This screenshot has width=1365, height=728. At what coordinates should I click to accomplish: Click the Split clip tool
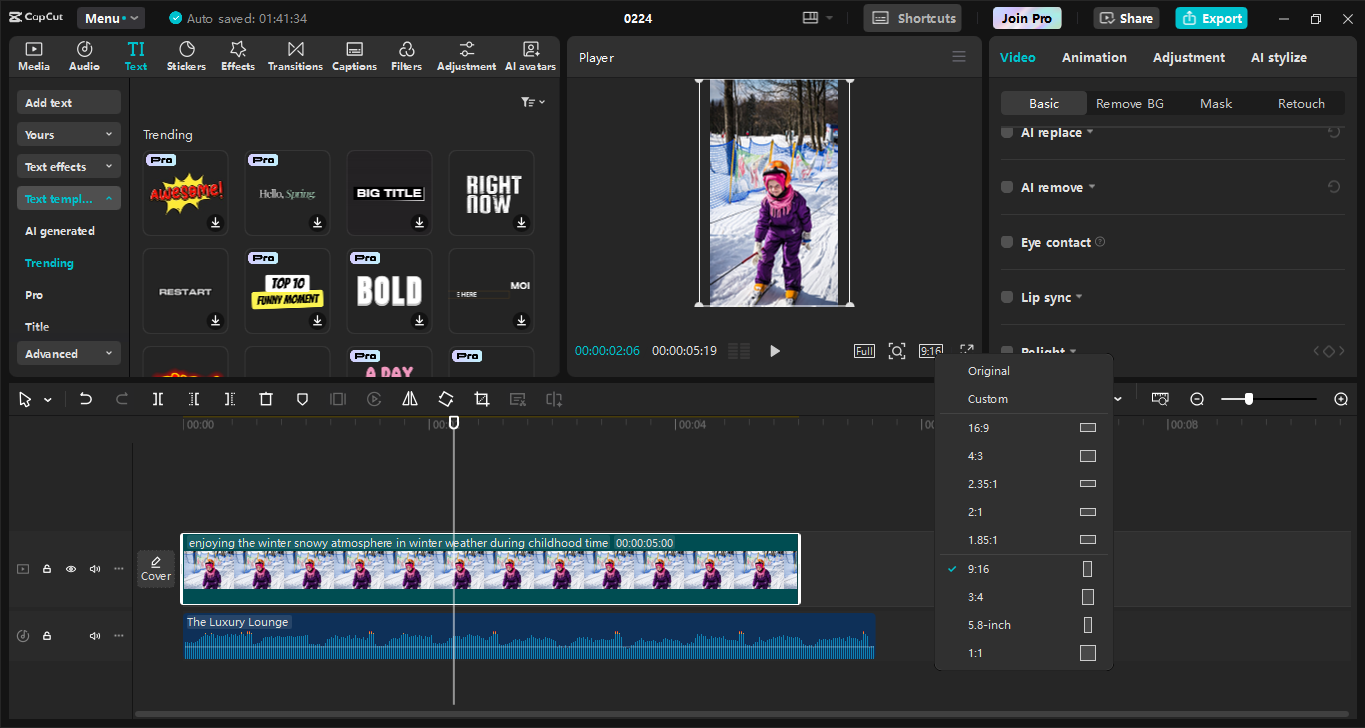pos(157,398)
